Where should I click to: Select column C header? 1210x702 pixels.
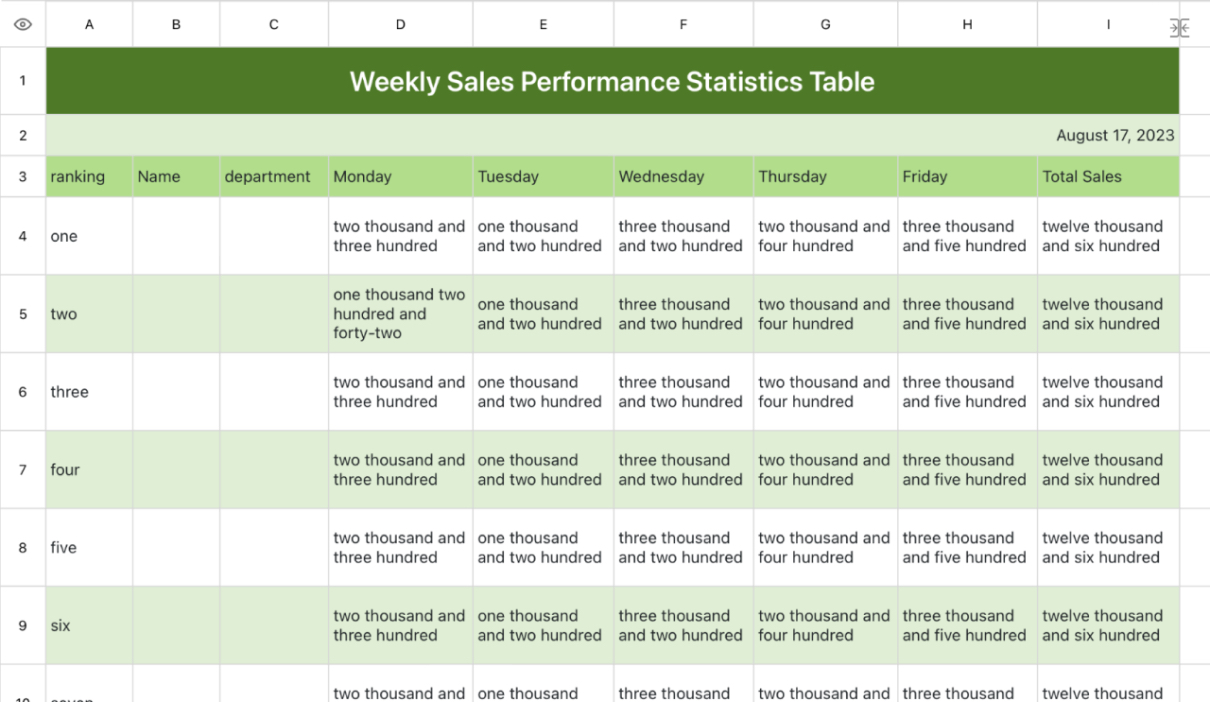pos(274,25)
